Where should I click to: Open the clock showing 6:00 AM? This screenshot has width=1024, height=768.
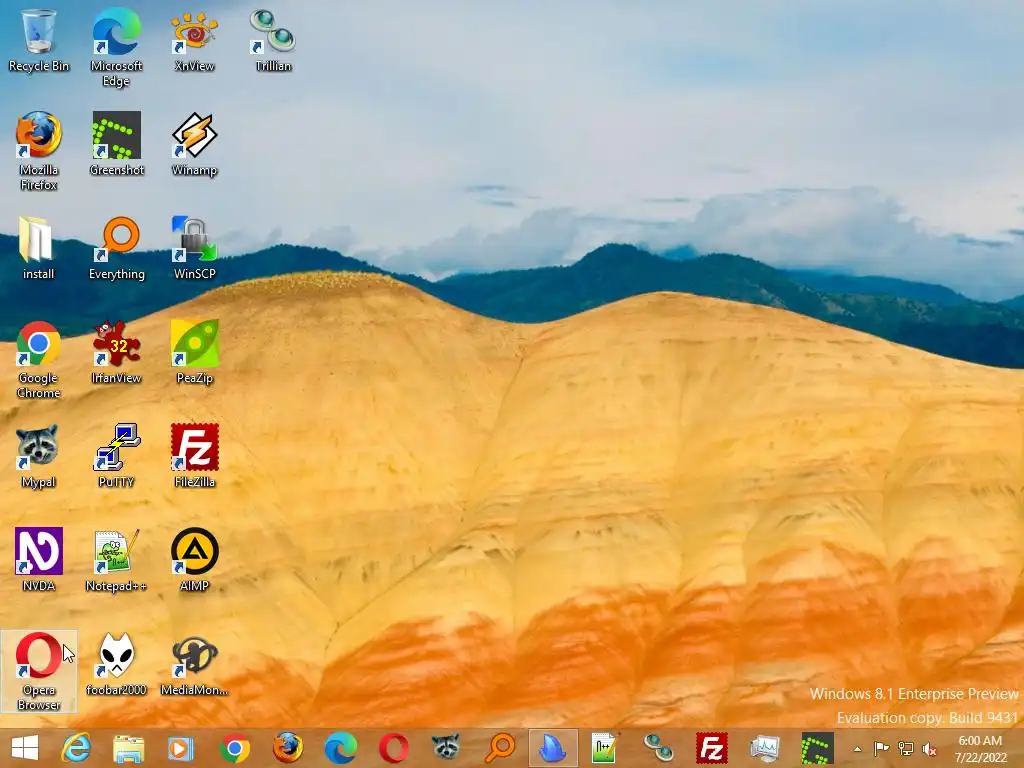(980, 748)
